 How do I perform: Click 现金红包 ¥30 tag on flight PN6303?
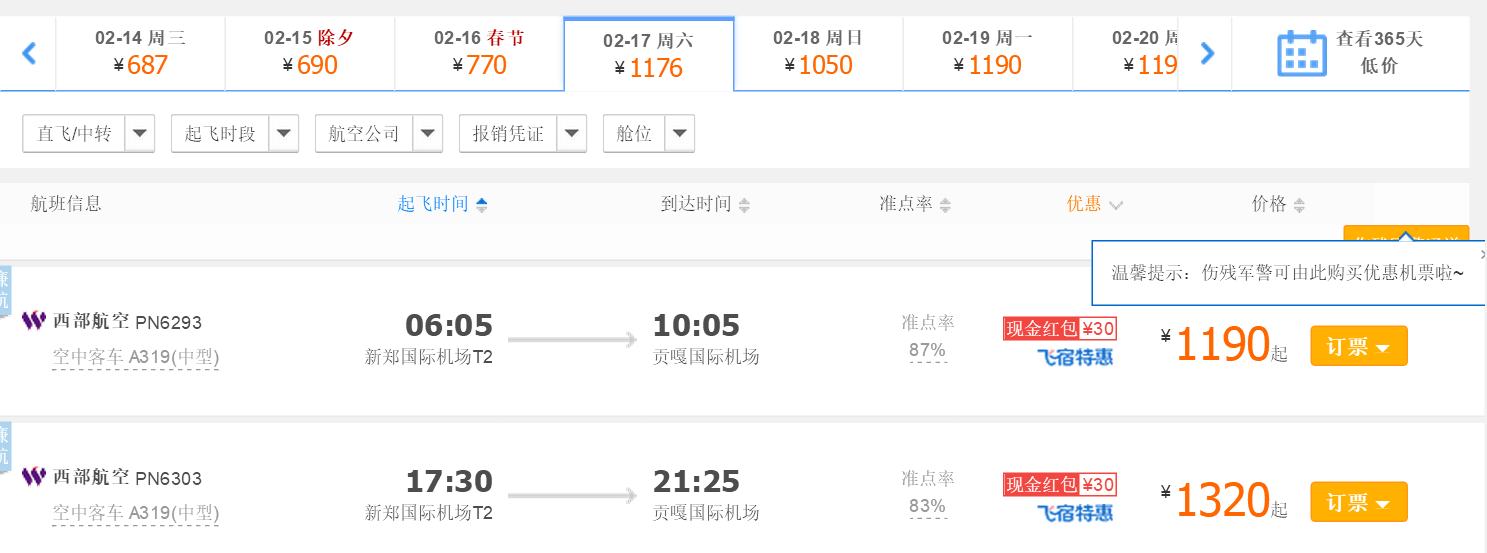pos(1060,485)
